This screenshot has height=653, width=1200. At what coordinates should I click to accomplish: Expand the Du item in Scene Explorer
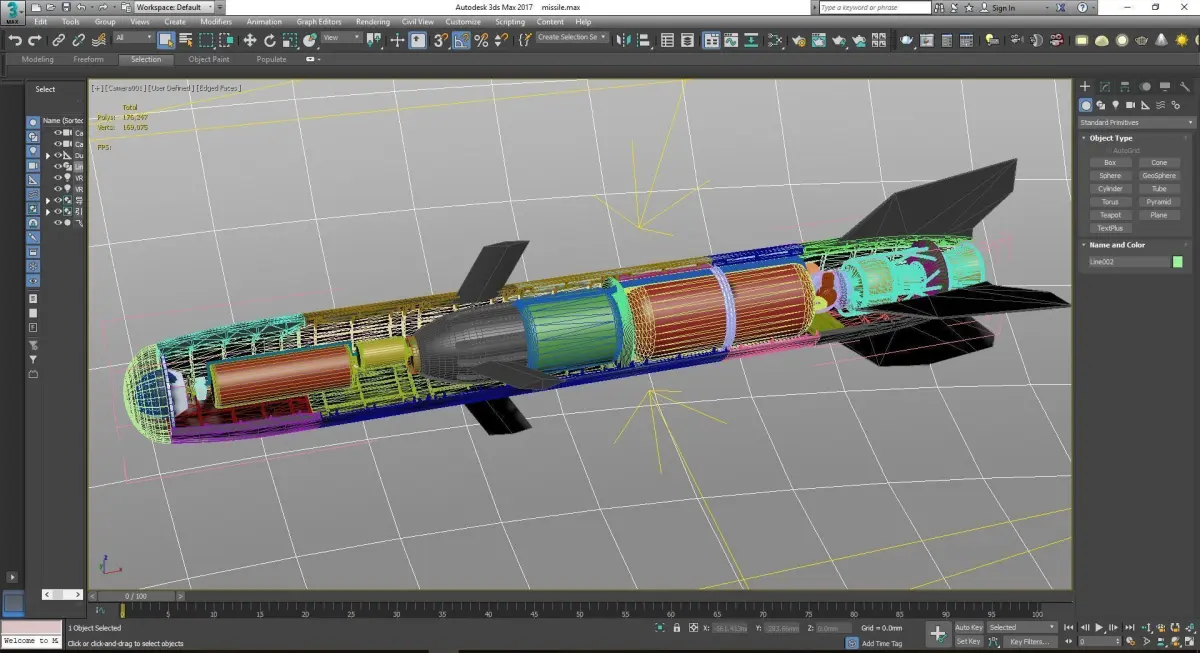click(x=47, y=155)
